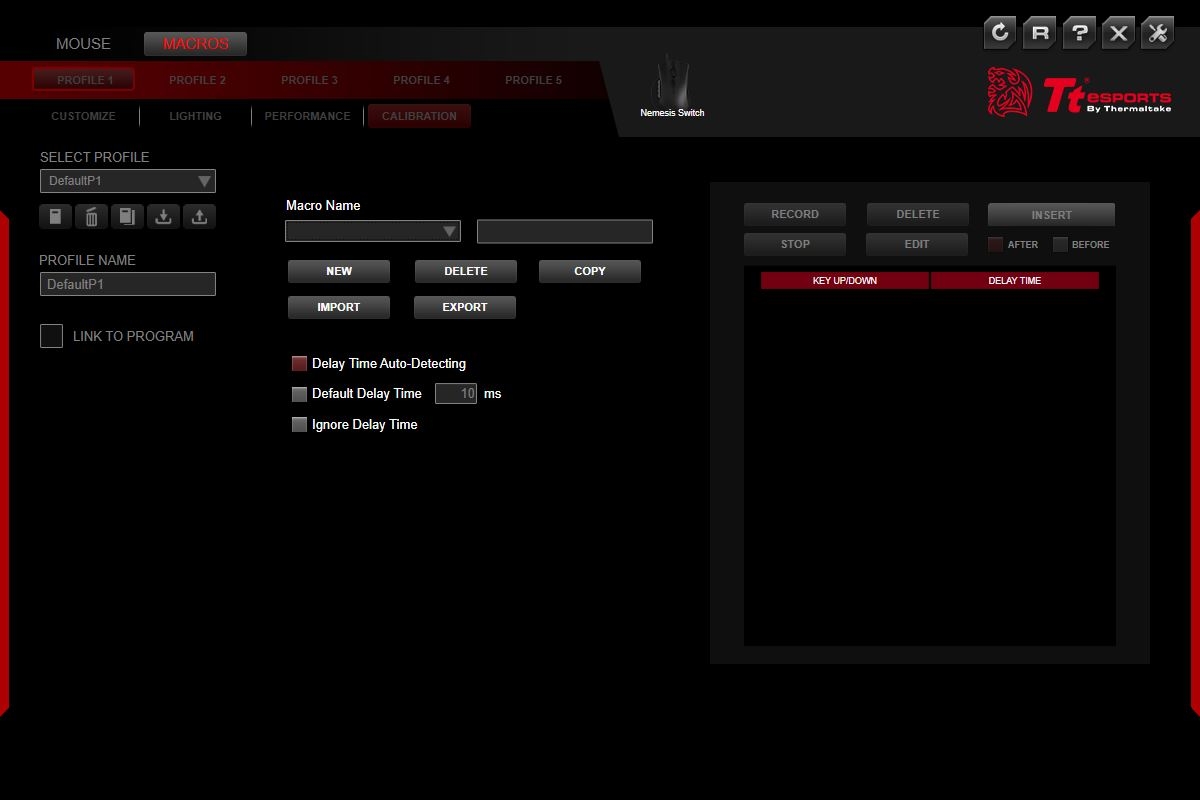Viewport: 1200px width, 800px height.
Task: Delete the profile with the trash icon
Action: pos(92,216)
